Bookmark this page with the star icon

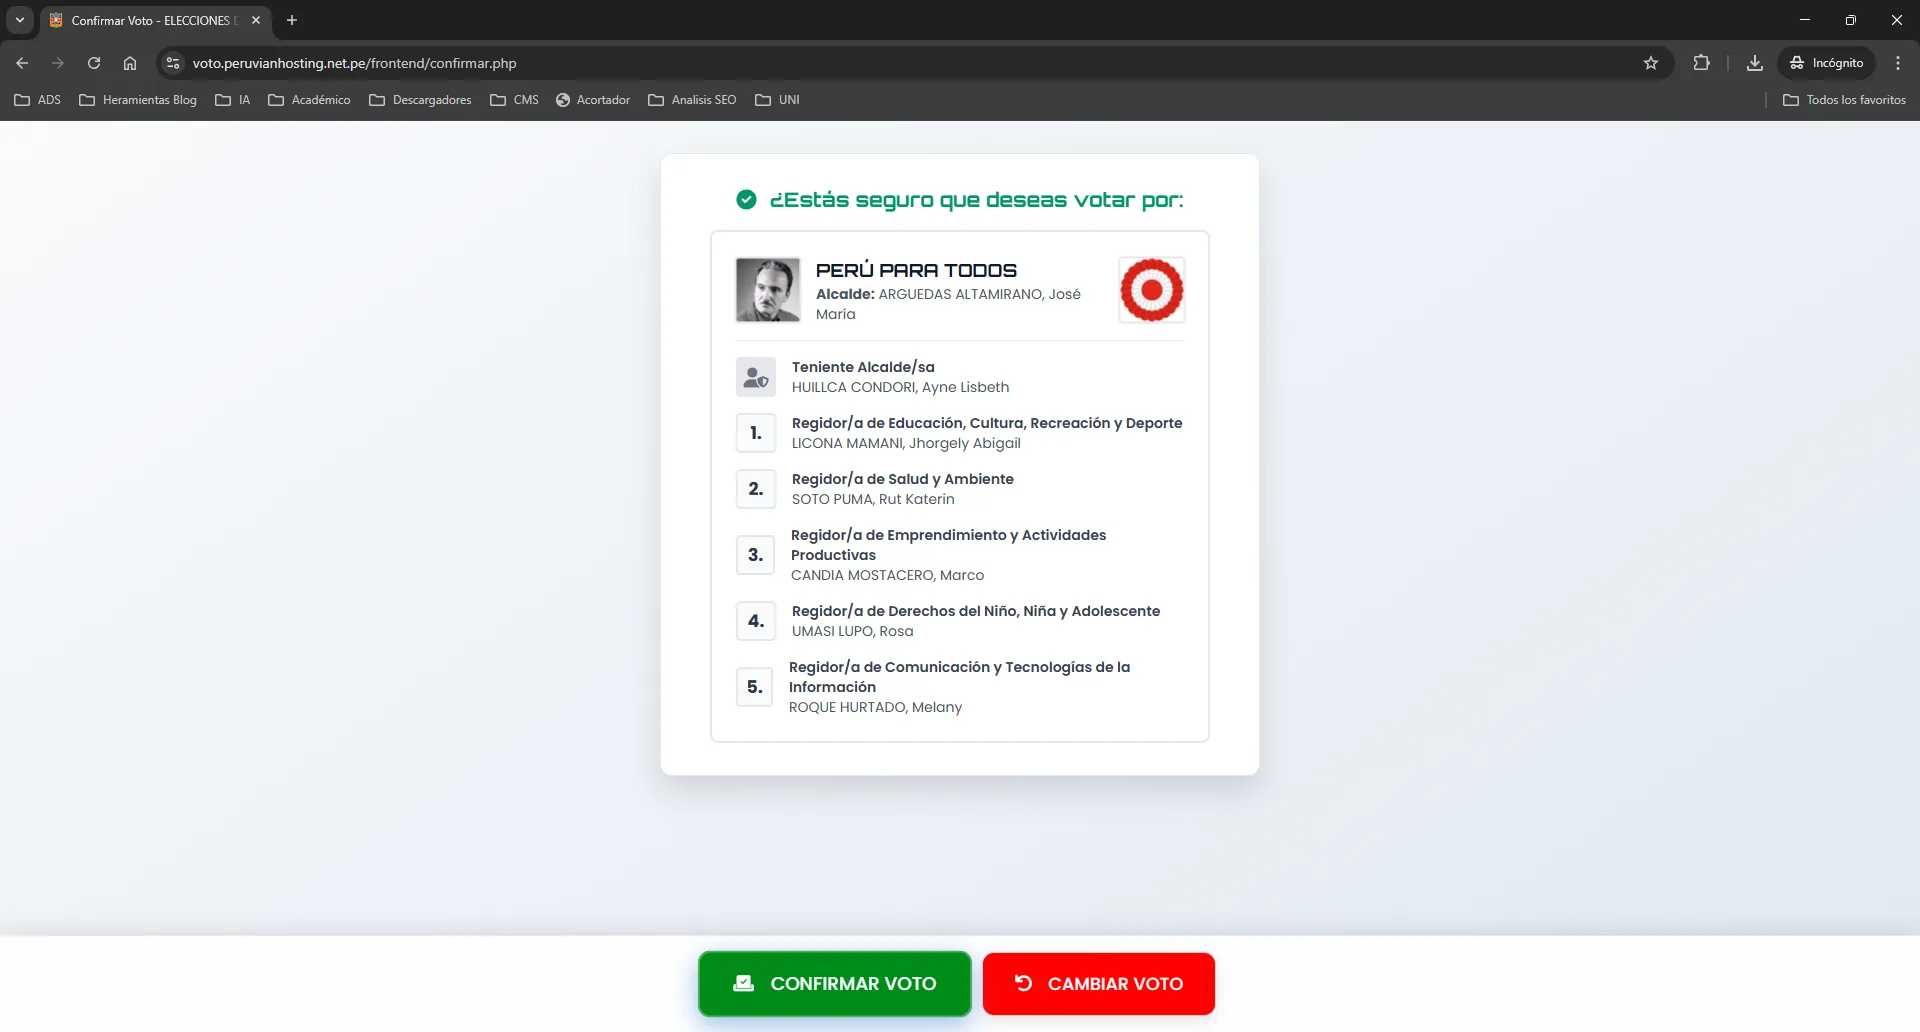1651,63
